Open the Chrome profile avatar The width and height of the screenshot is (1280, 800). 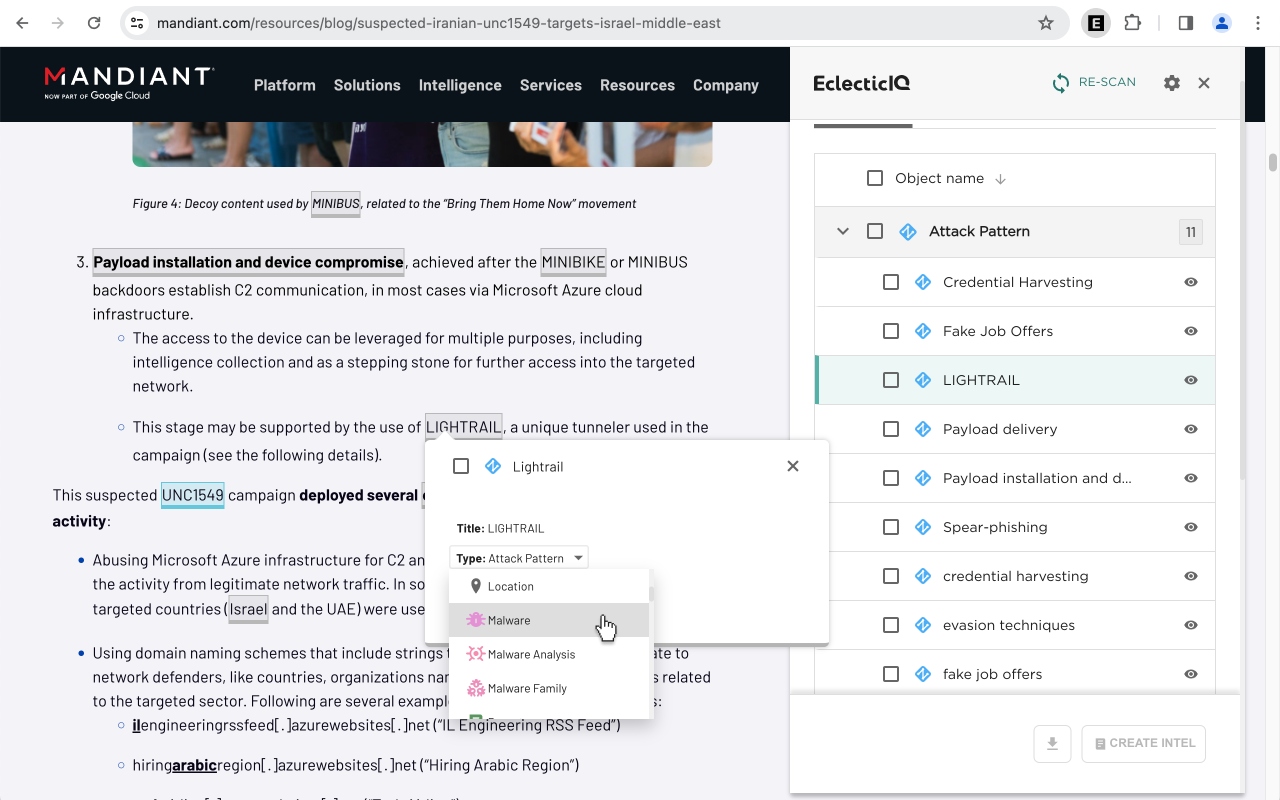coord(1222,23)
